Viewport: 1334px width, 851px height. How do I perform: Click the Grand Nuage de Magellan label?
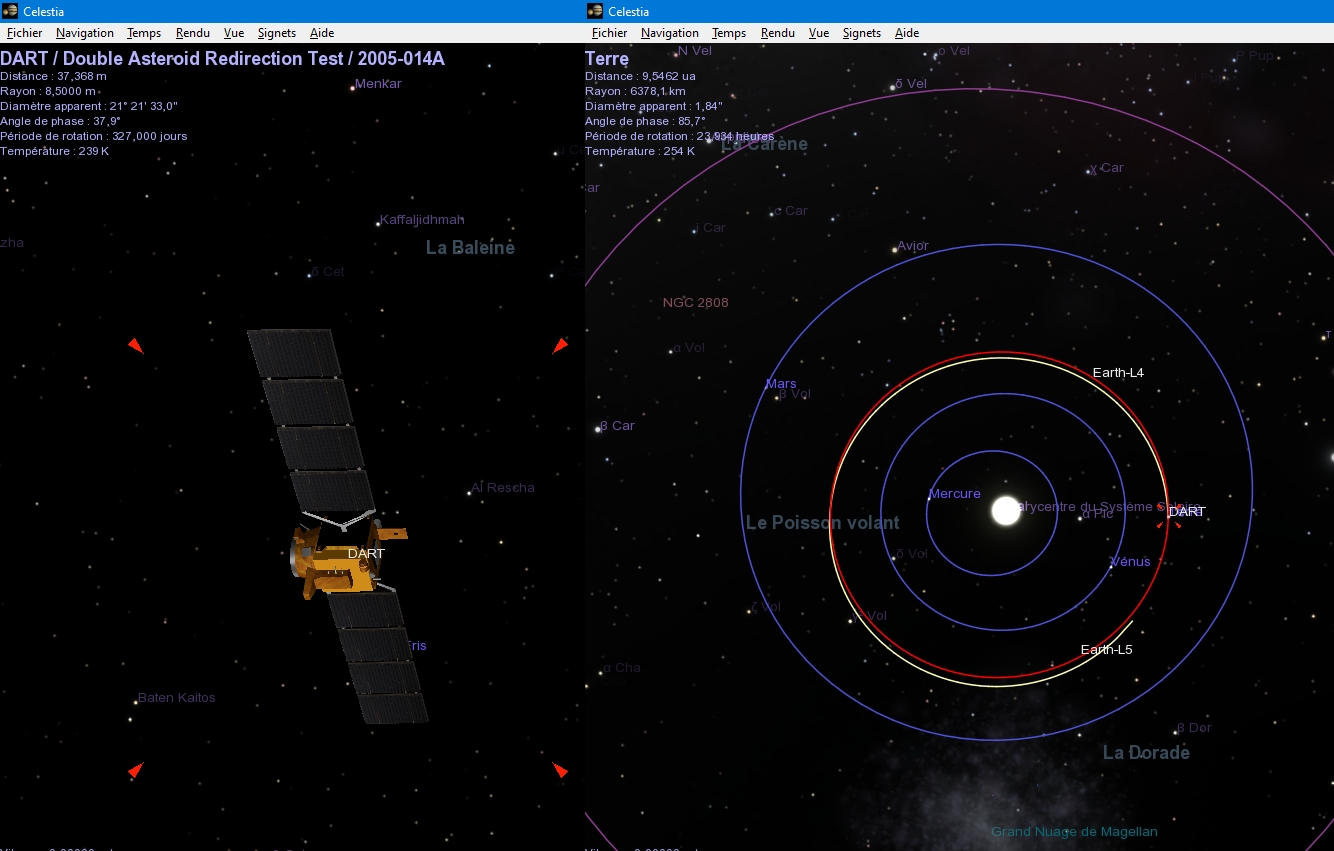coord(1074,832)
